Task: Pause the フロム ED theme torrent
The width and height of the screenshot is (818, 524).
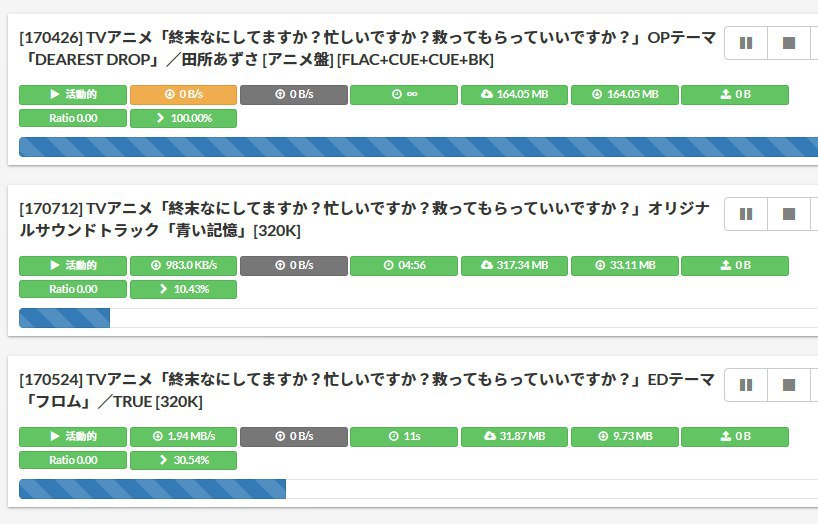Action: [x=746, y=385]
